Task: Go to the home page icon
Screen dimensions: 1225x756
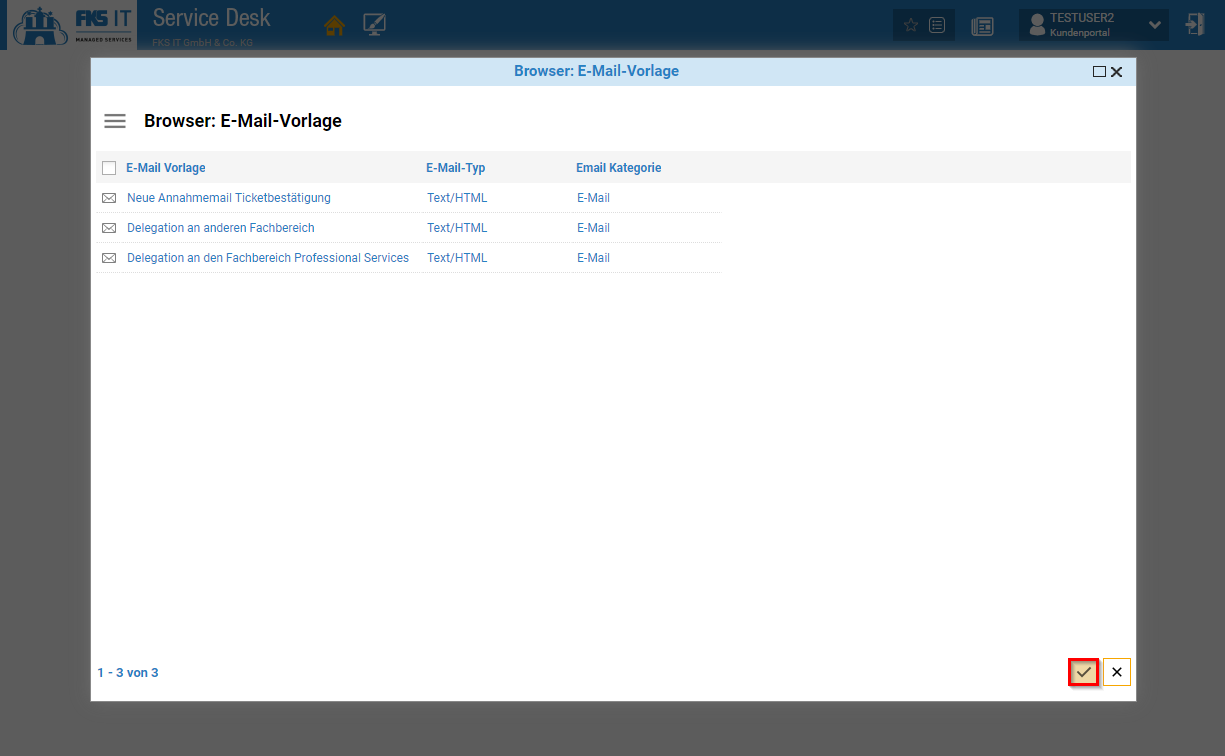Action: [334, 26]
